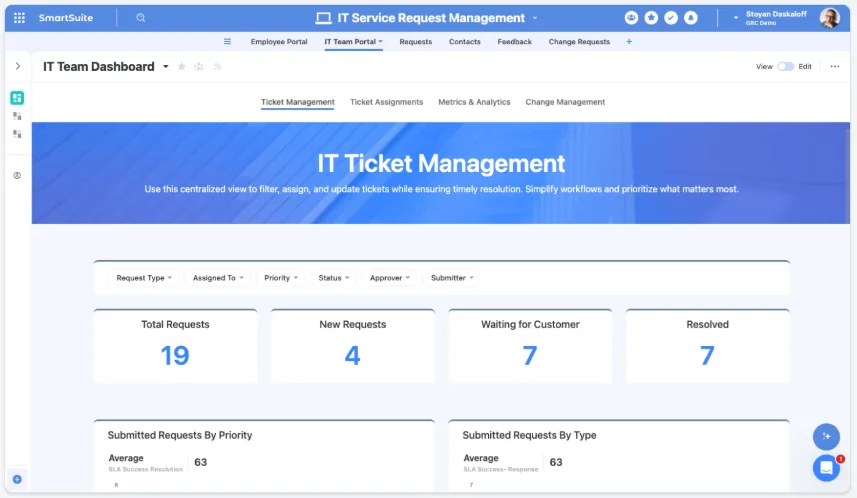Switch to the Change Management tab
Screen dimensions: 857x498
coord(565,102)
